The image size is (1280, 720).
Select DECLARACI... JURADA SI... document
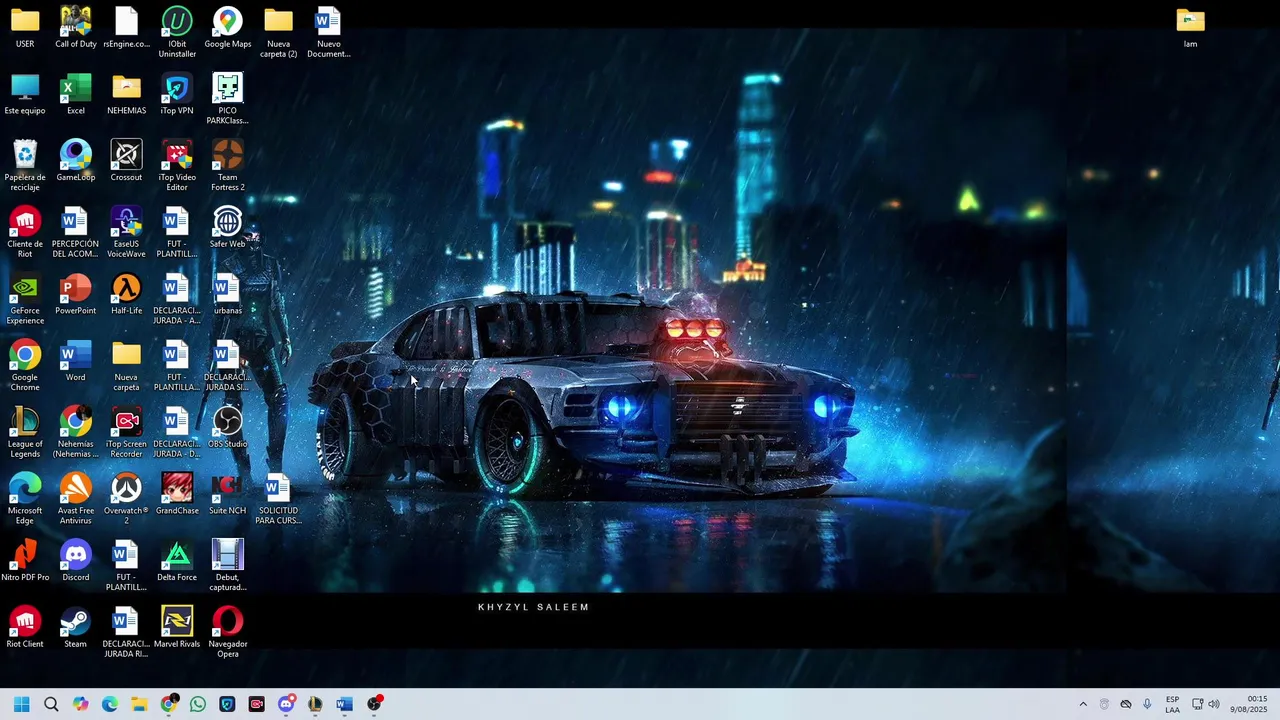point(228,366)
